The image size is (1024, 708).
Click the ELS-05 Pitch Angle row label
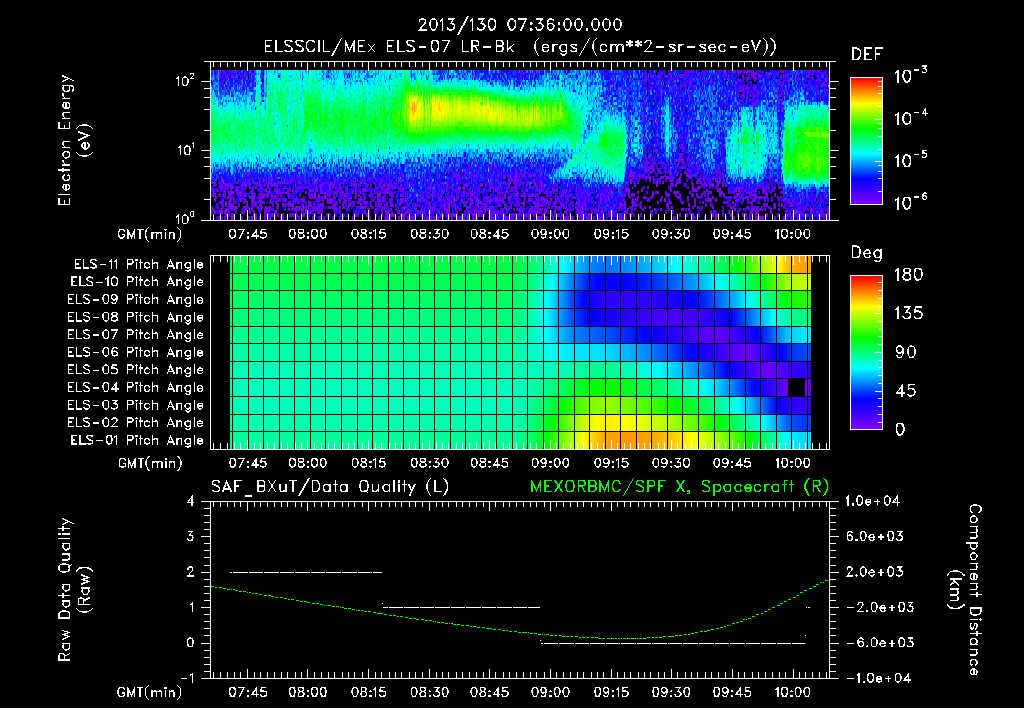(x=136, y=370)
